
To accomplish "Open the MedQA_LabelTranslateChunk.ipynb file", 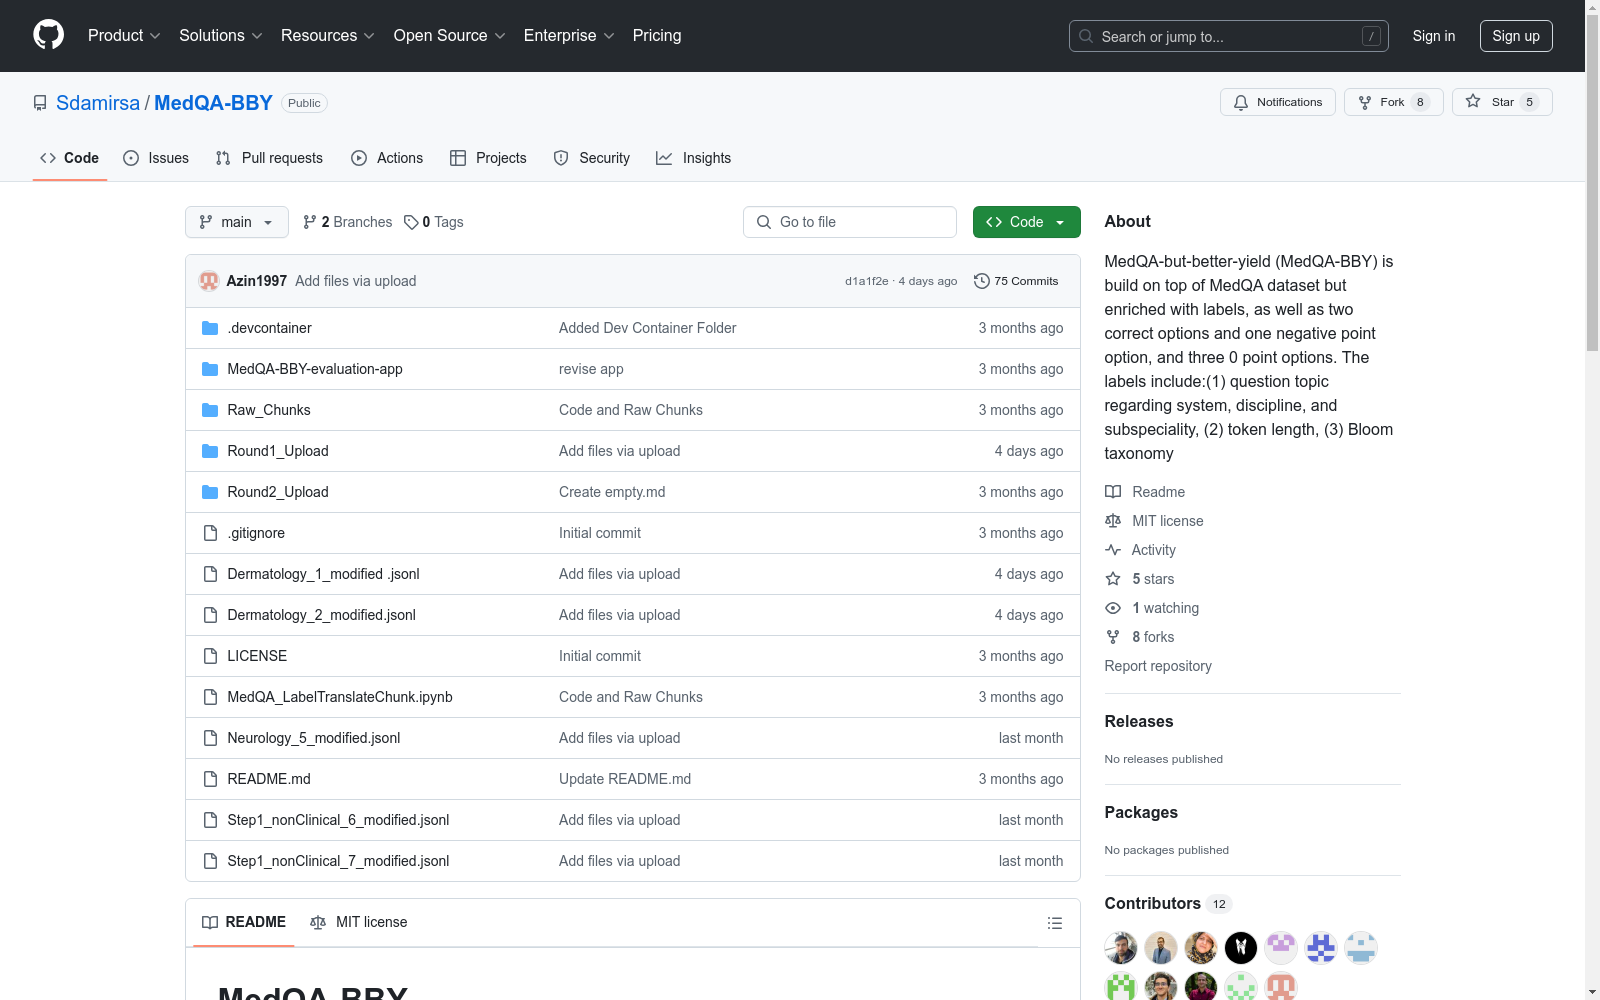I will [x=340, y=697].
